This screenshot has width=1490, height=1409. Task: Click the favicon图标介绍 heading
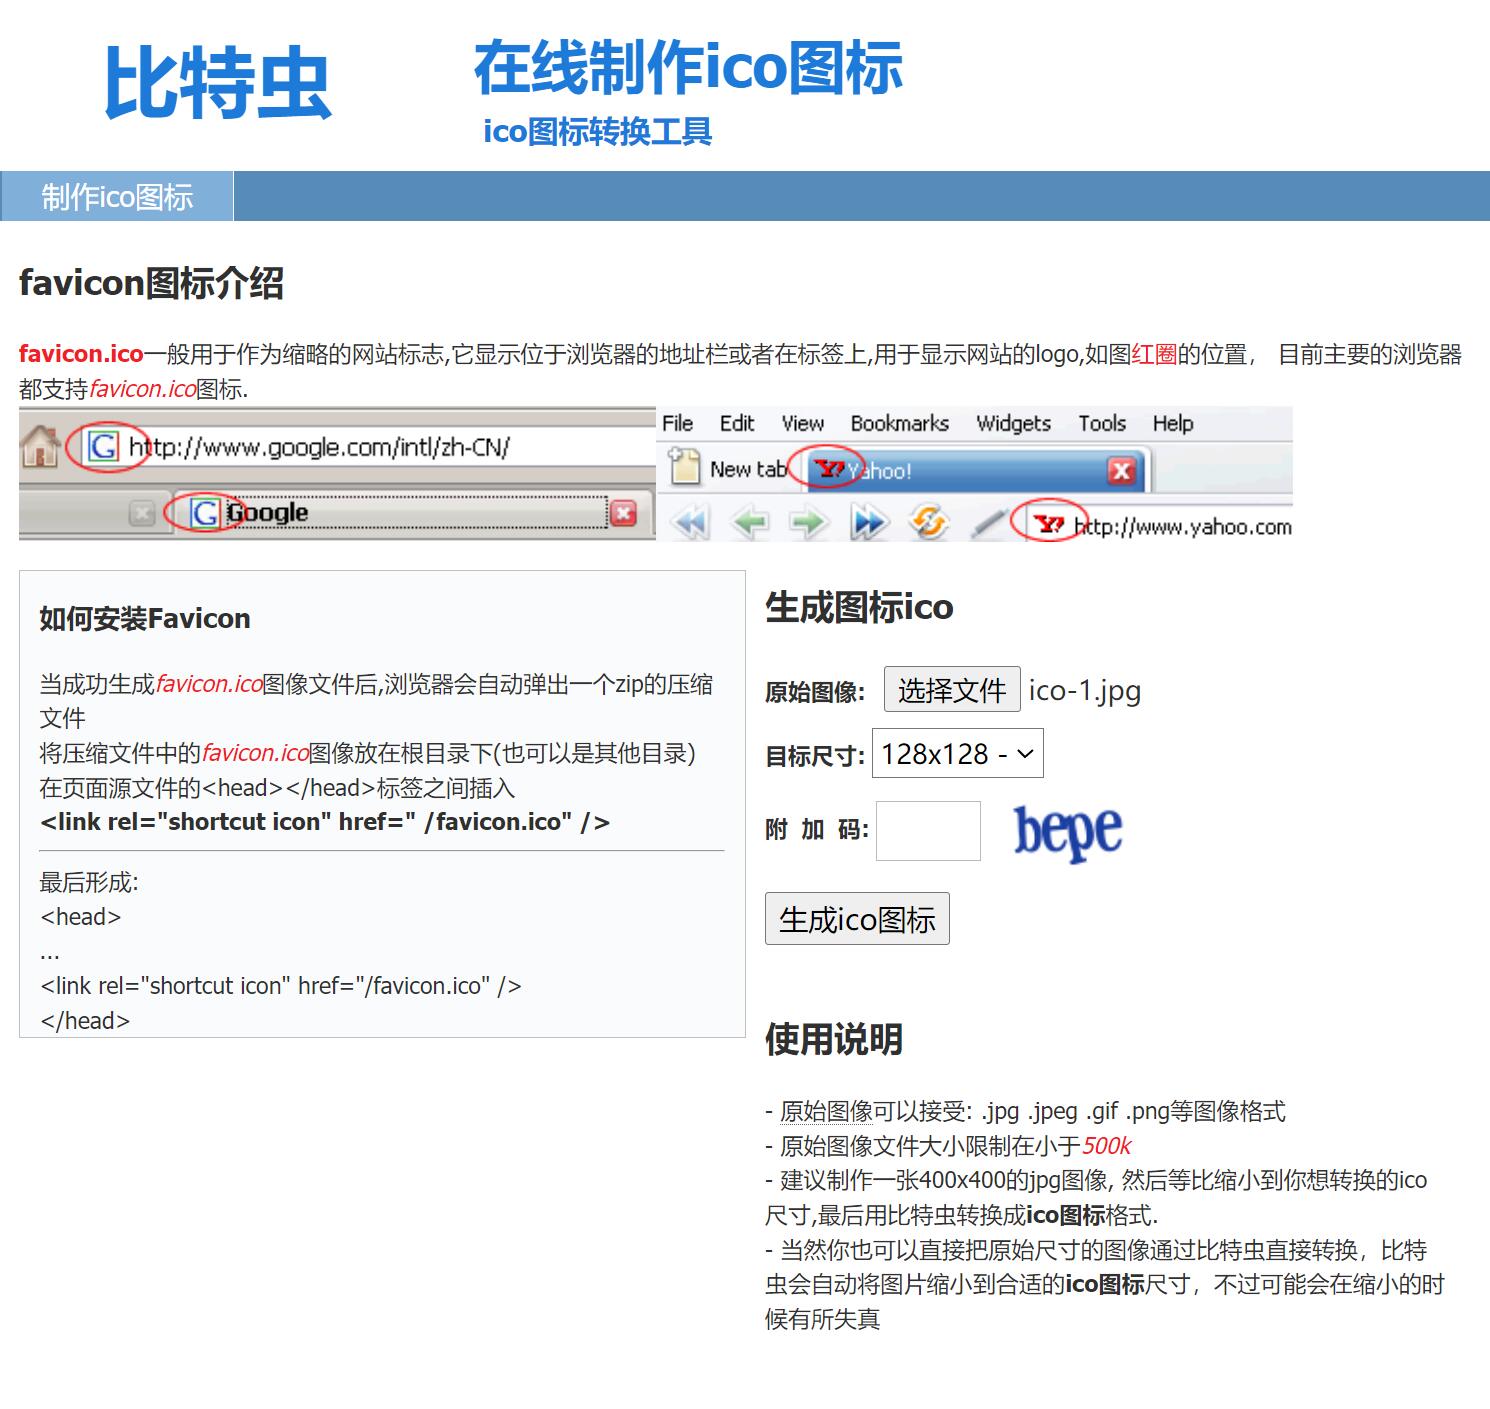coord(151,283)
